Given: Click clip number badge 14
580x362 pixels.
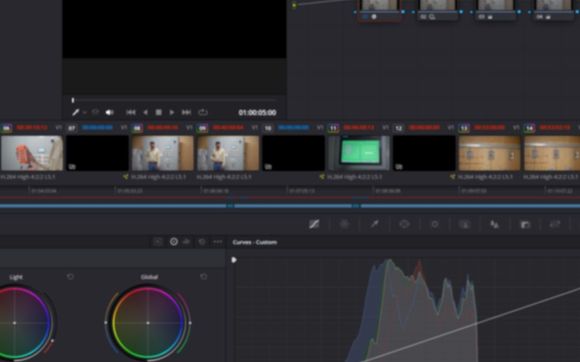Looking at the screenshot, I should click(x=529, y=128).
